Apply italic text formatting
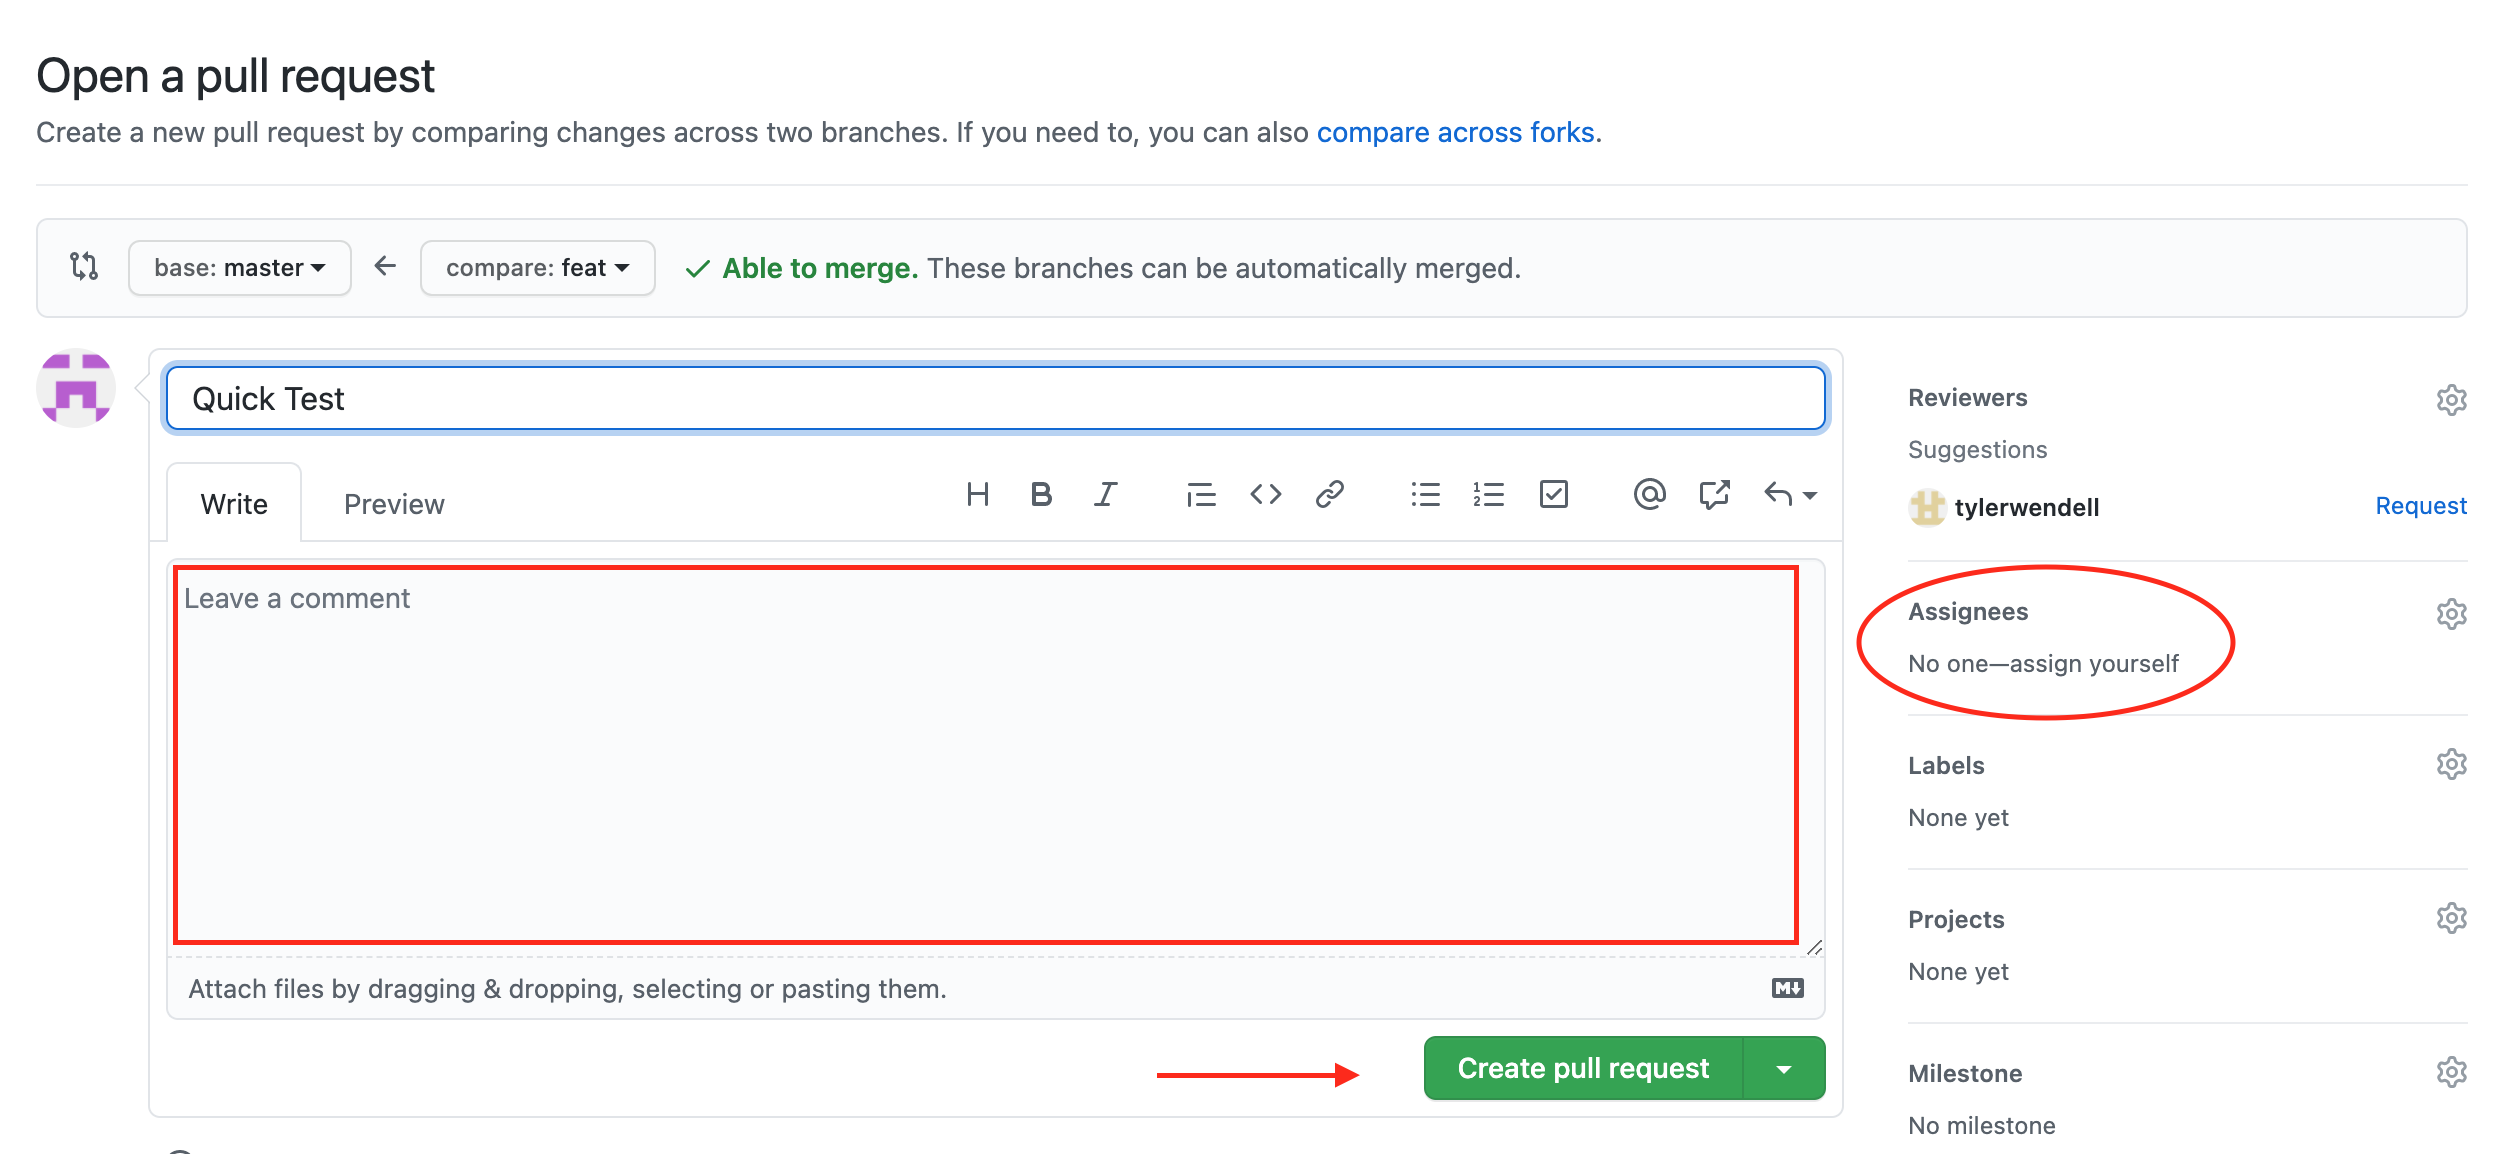This screenshot has height=1154, width=2502. click(1105, 494)
